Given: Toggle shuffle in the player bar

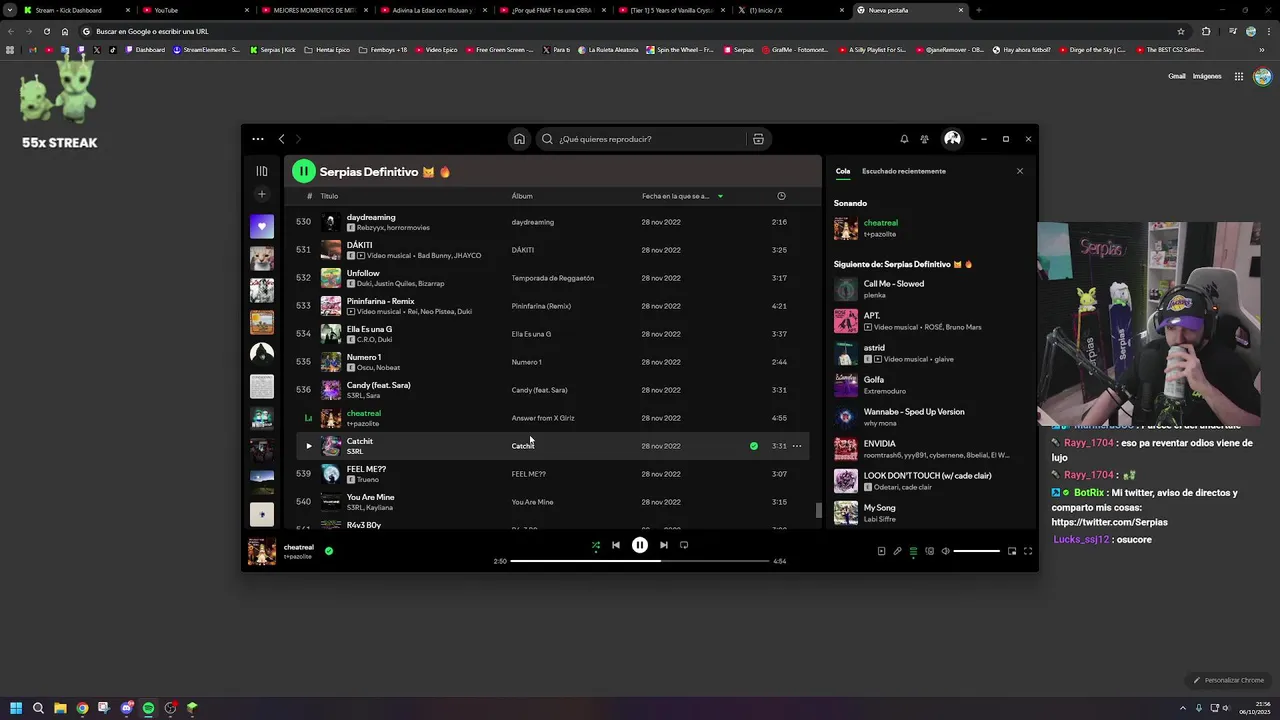Looking at the screenshot, I should (596, 545).
